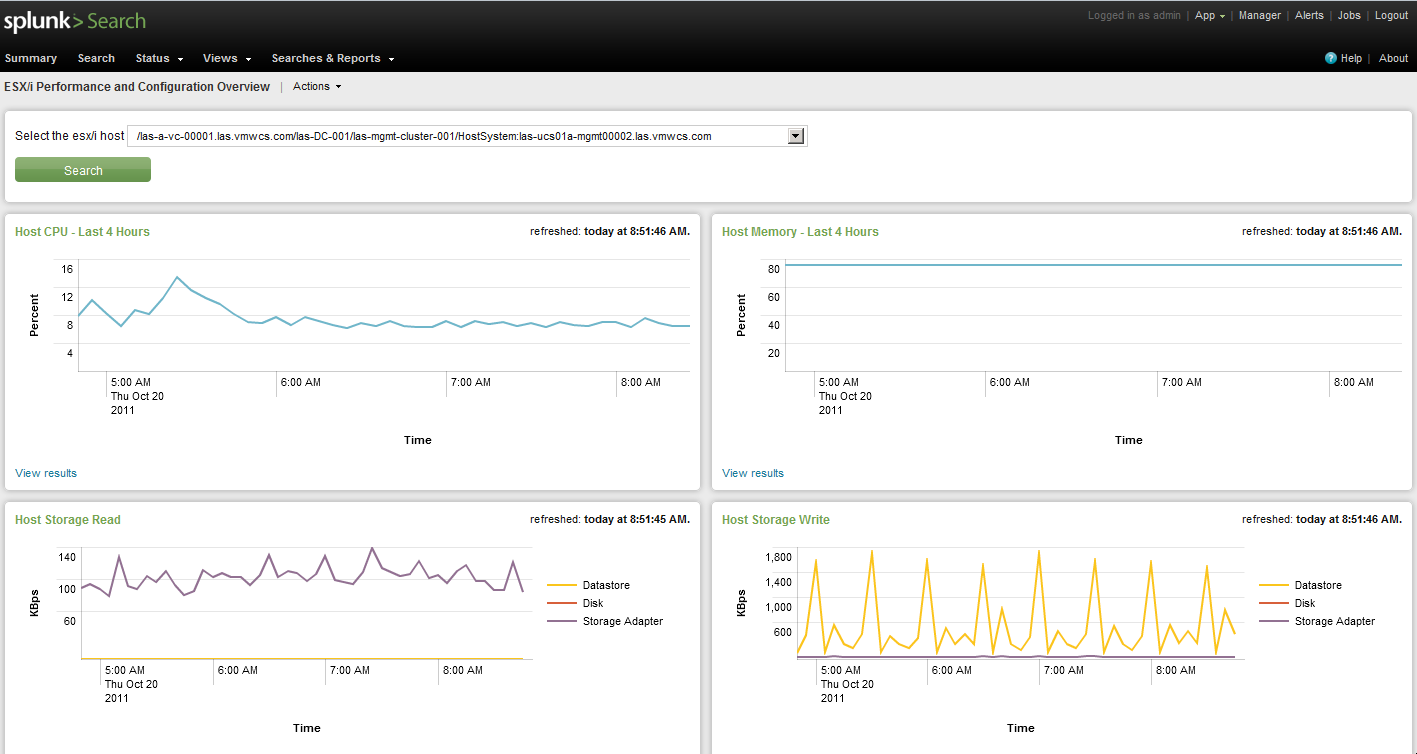Viewport: 1417px width, 754px height.
Task: Open the esx/i host dropdown arrow
Action: point(796,136)
